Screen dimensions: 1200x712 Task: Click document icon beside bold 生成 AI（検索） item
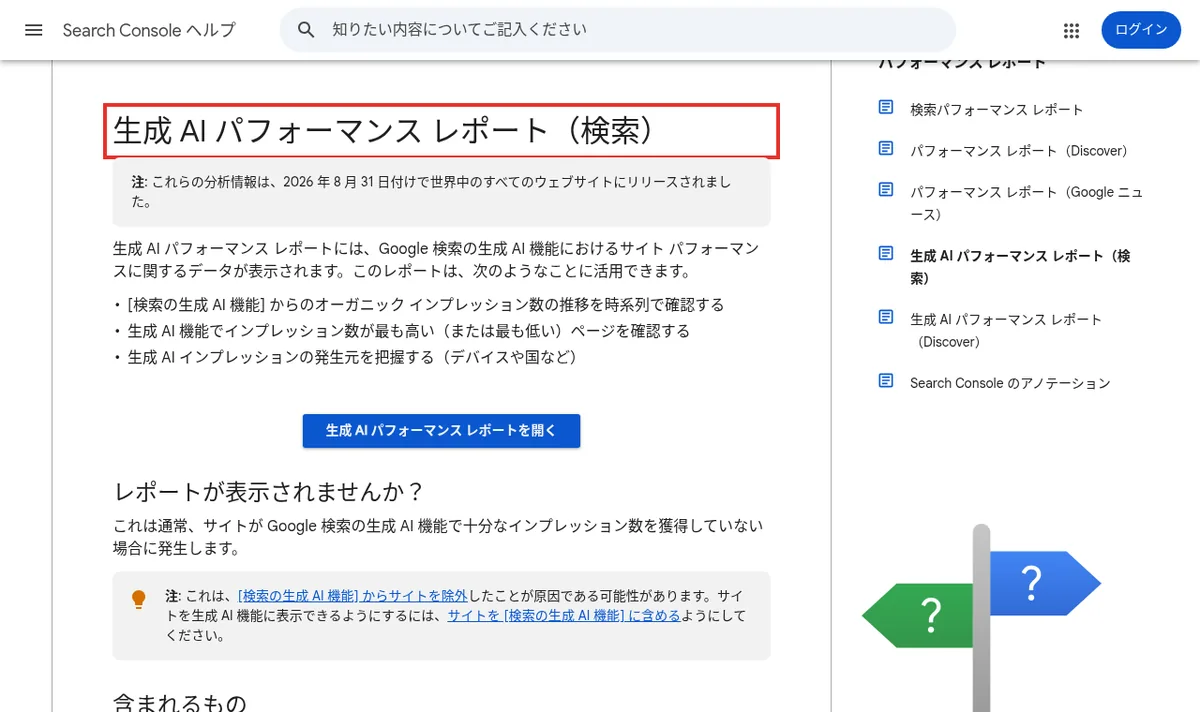coord(886,253)
